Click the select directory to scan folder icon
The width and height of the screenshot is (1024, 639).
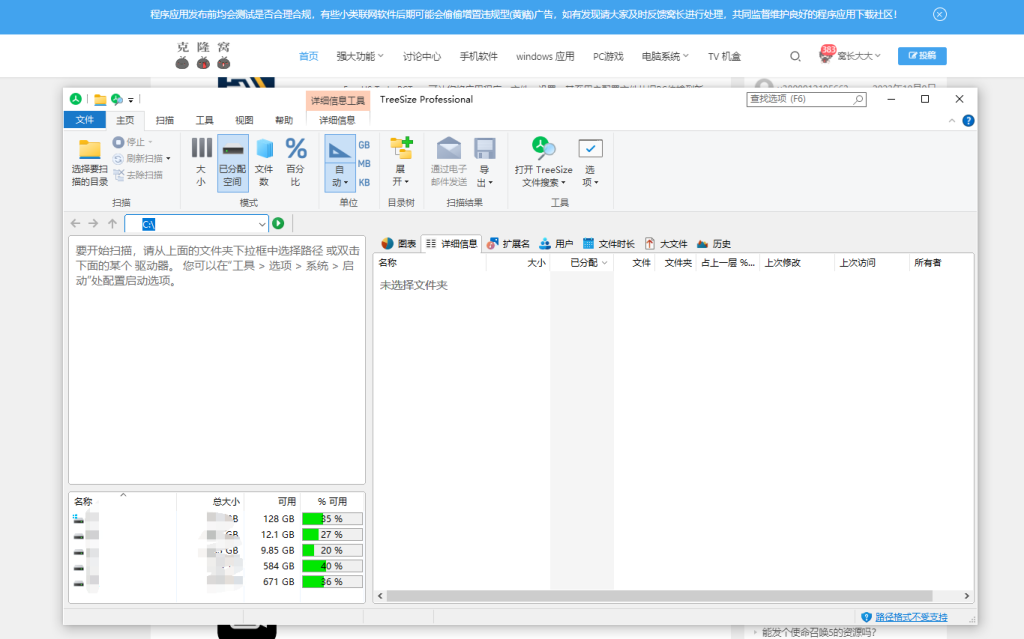(x=89, y=150)
